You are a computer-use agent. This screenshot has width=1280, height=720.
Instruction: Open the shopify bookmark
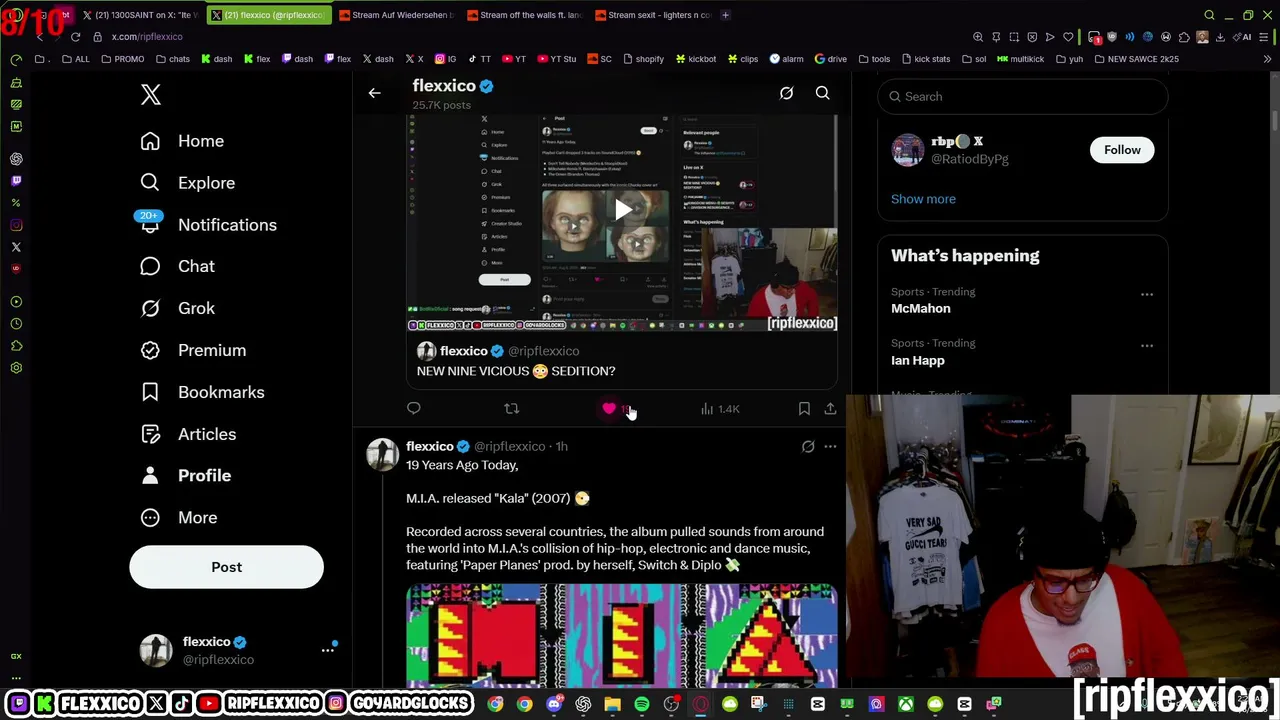tap(642, 59)
